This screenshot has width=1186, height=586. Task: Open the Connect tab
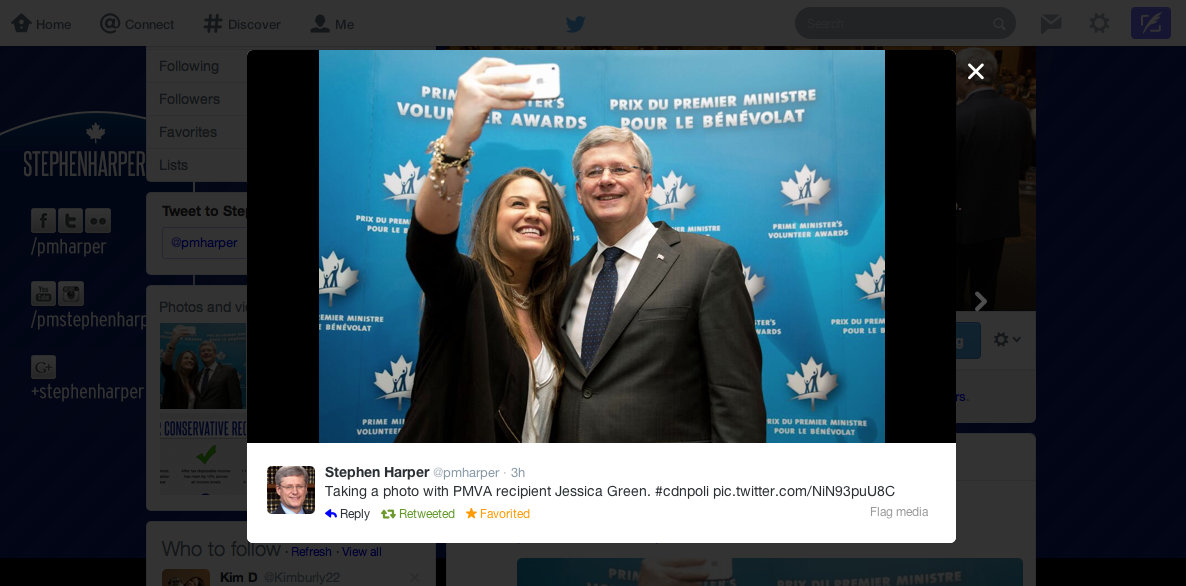[137, 24]
